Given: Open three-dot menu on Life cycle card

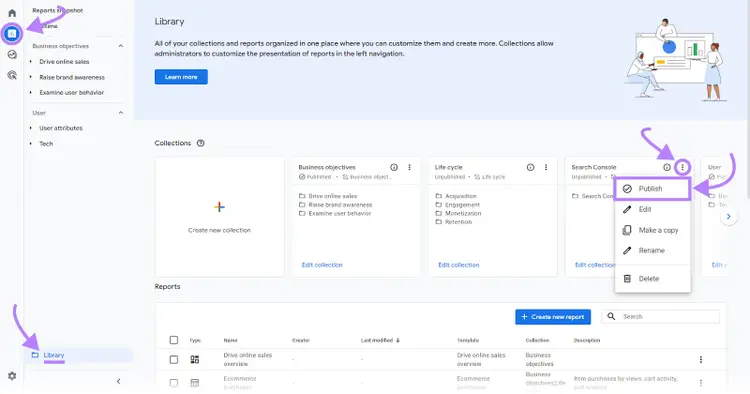Looking at the screenshot, I should point(546,167).
